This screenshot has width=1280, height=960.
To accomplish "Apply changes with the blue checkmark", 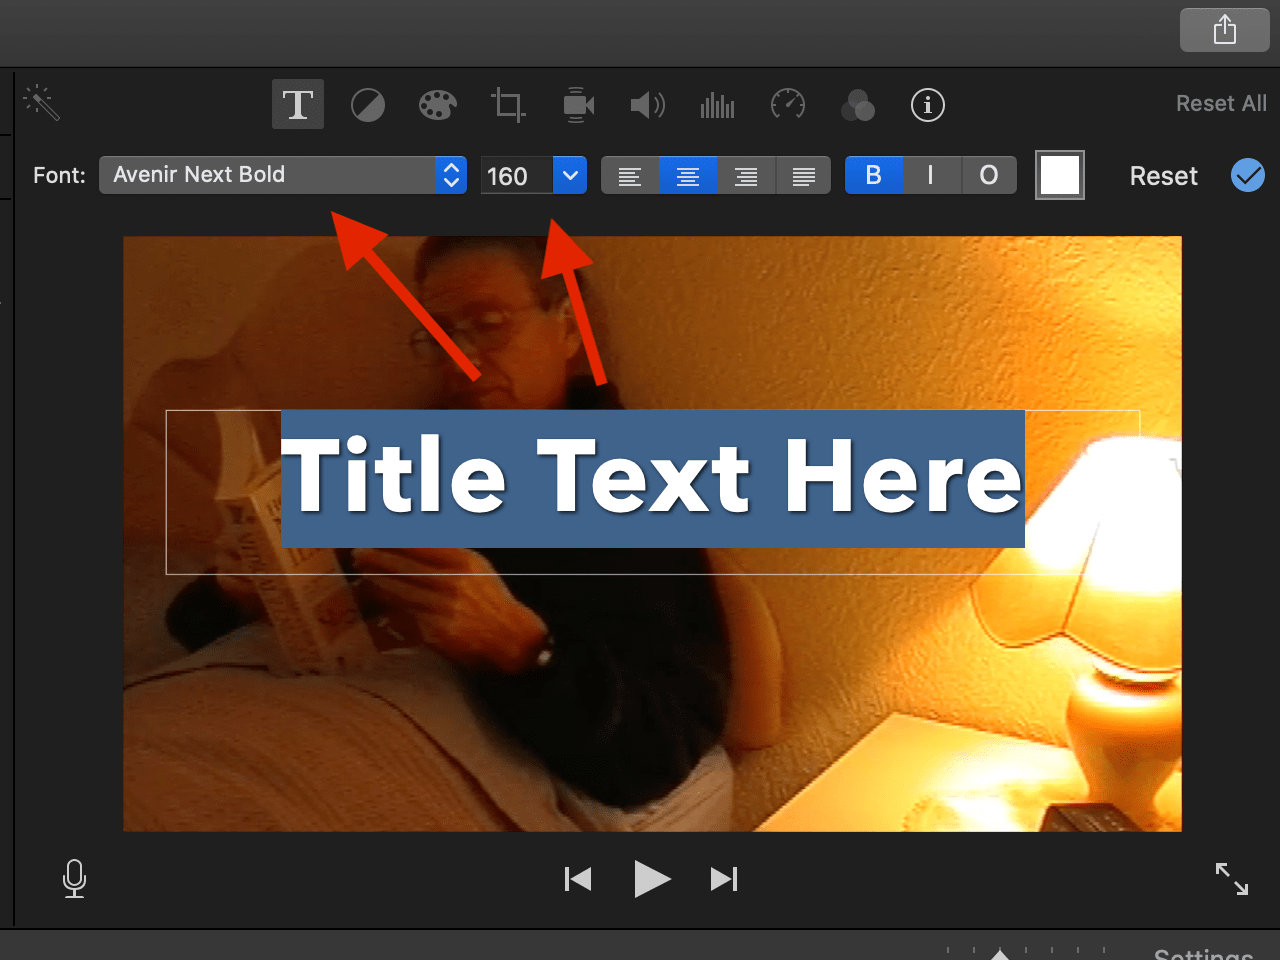I will pyautogui.click(x=1247, y=175).
